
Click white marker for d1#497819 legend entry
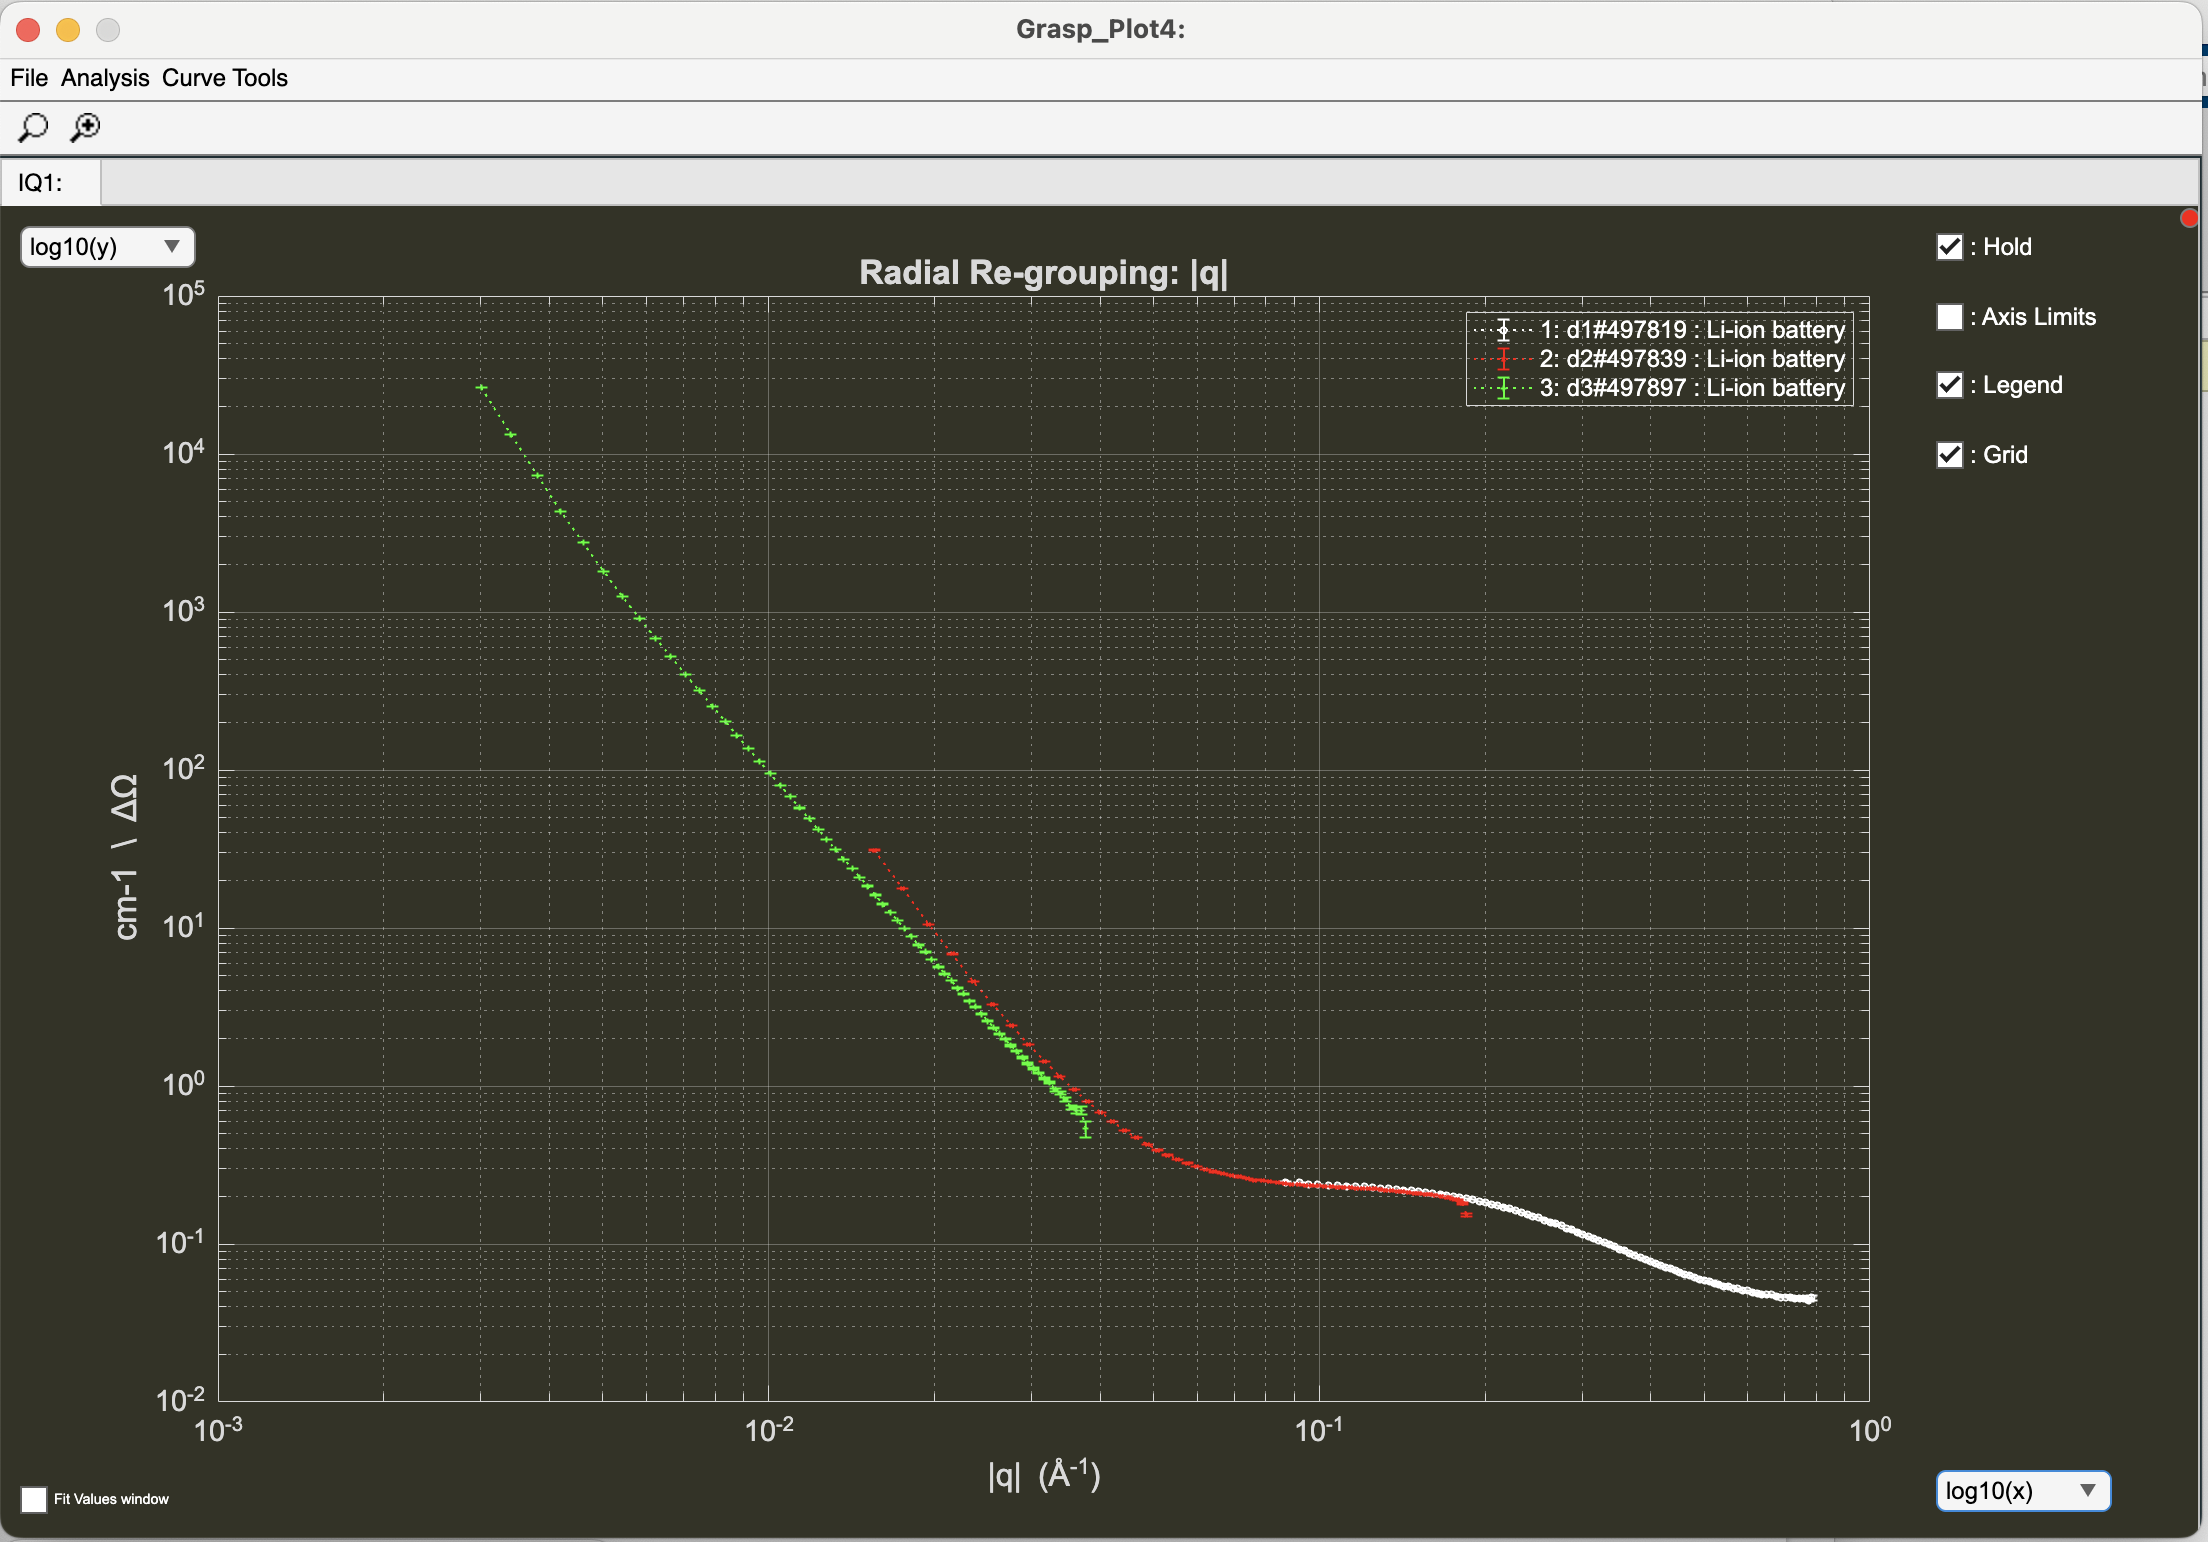coord(1503,330)
